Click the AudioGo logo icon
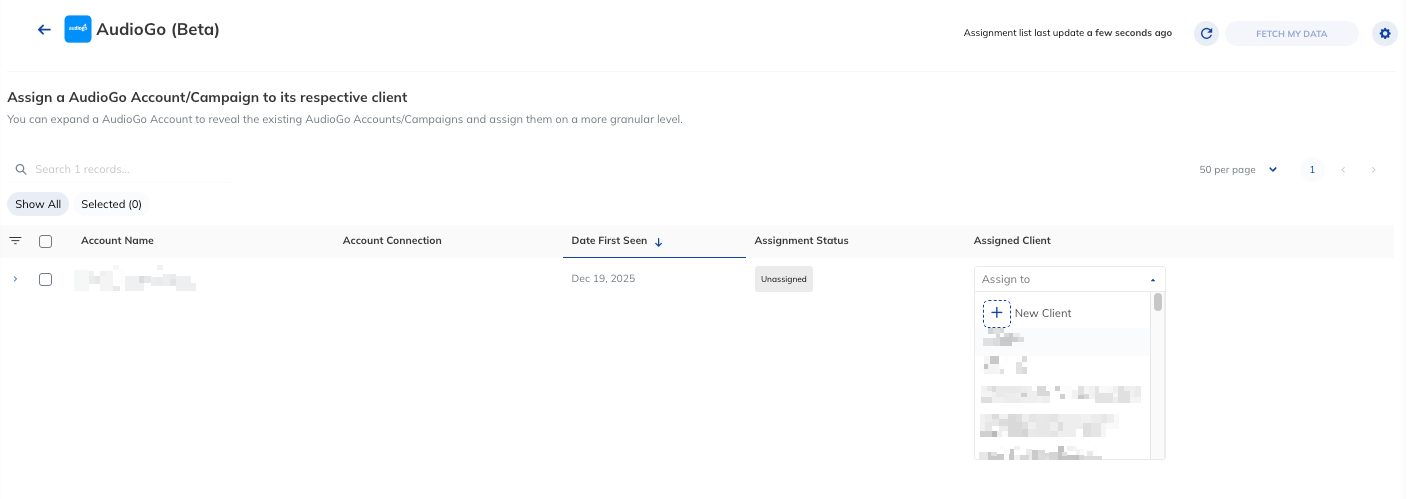 (78, 30)
